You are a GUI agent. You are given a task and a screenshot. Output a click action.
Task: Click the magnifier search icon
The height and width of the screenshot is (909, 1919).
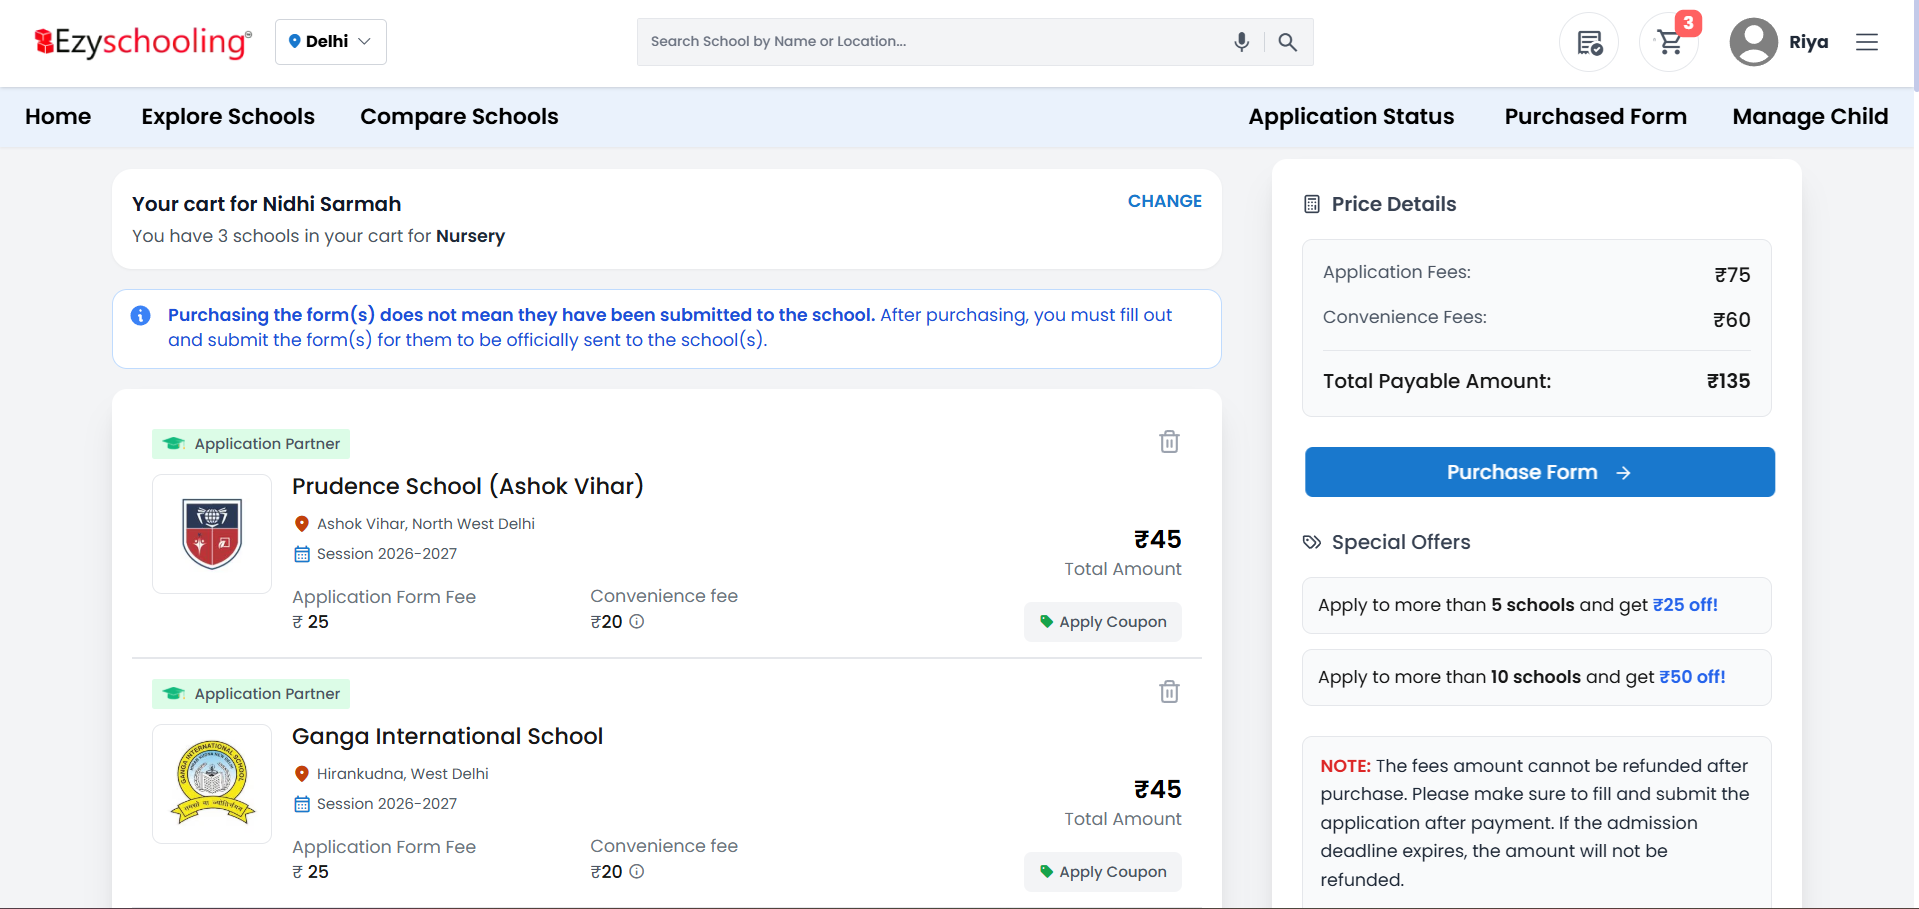point(1288,42)
